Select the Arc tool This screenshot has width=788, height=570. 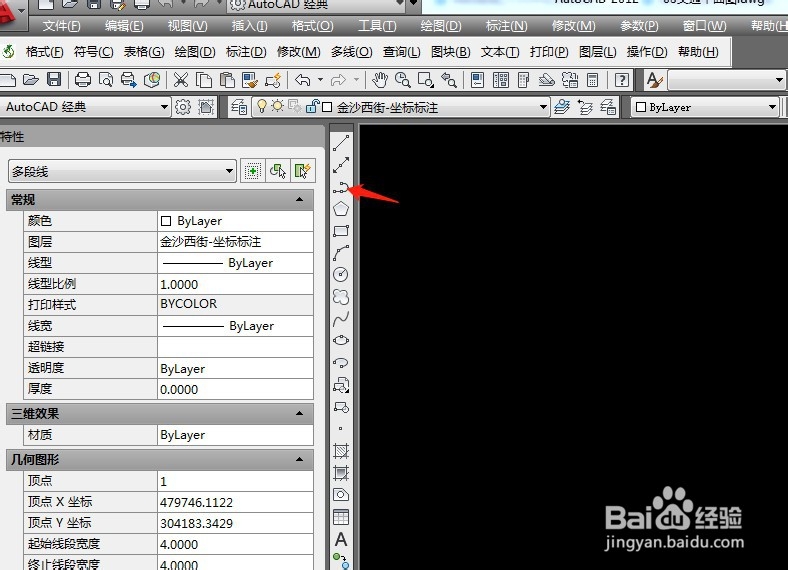point(341,253)
